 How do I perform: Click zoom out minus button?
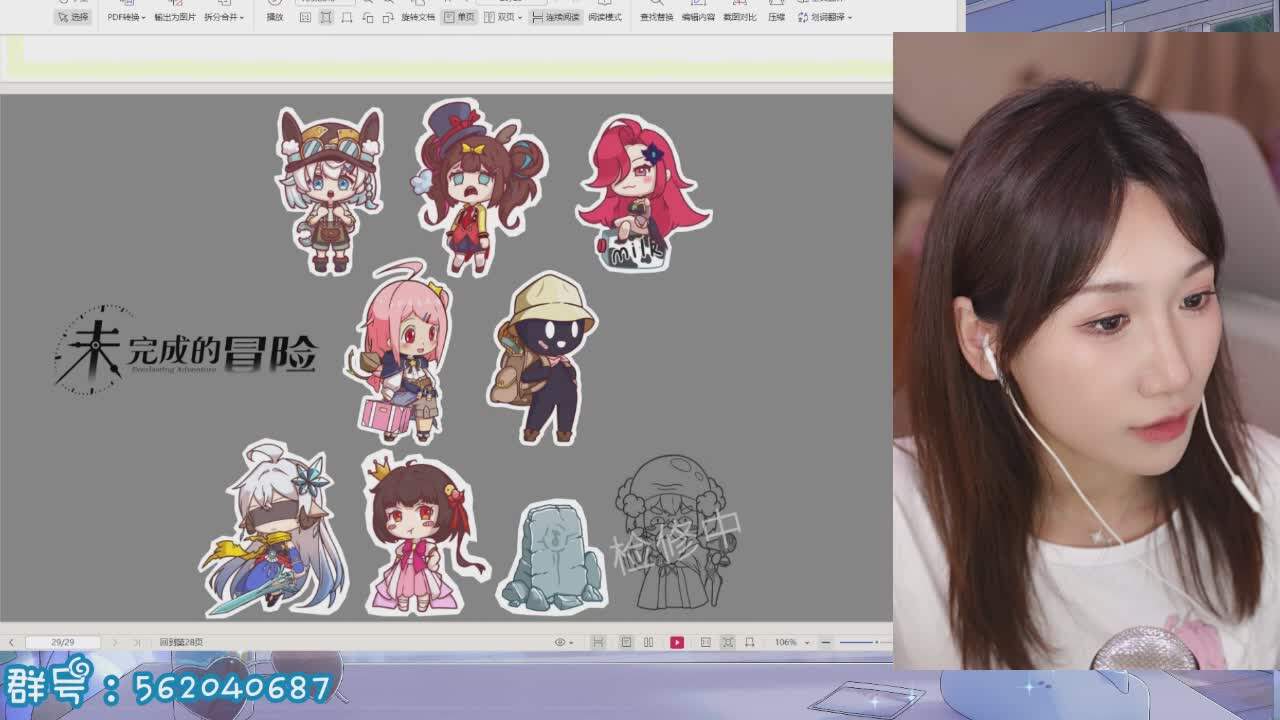[826, 642]
